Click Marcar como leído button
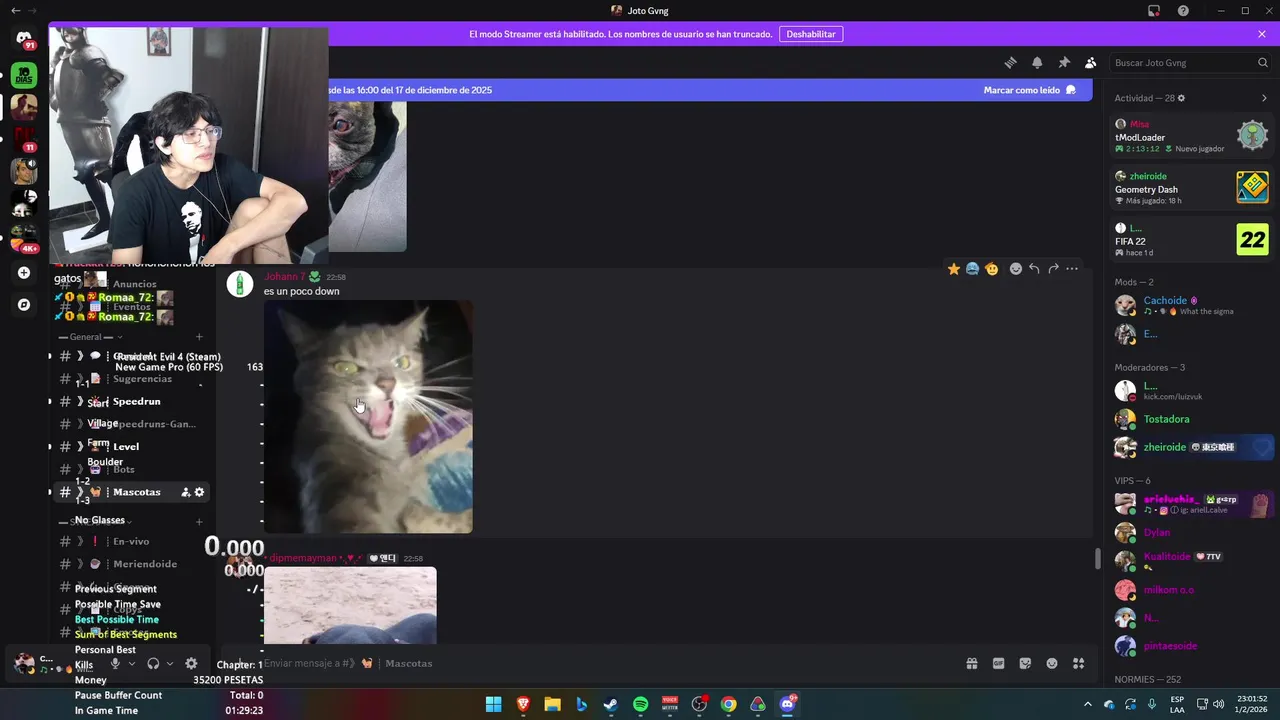This screenshot has width=1280, height=720. pos(1029,90)
